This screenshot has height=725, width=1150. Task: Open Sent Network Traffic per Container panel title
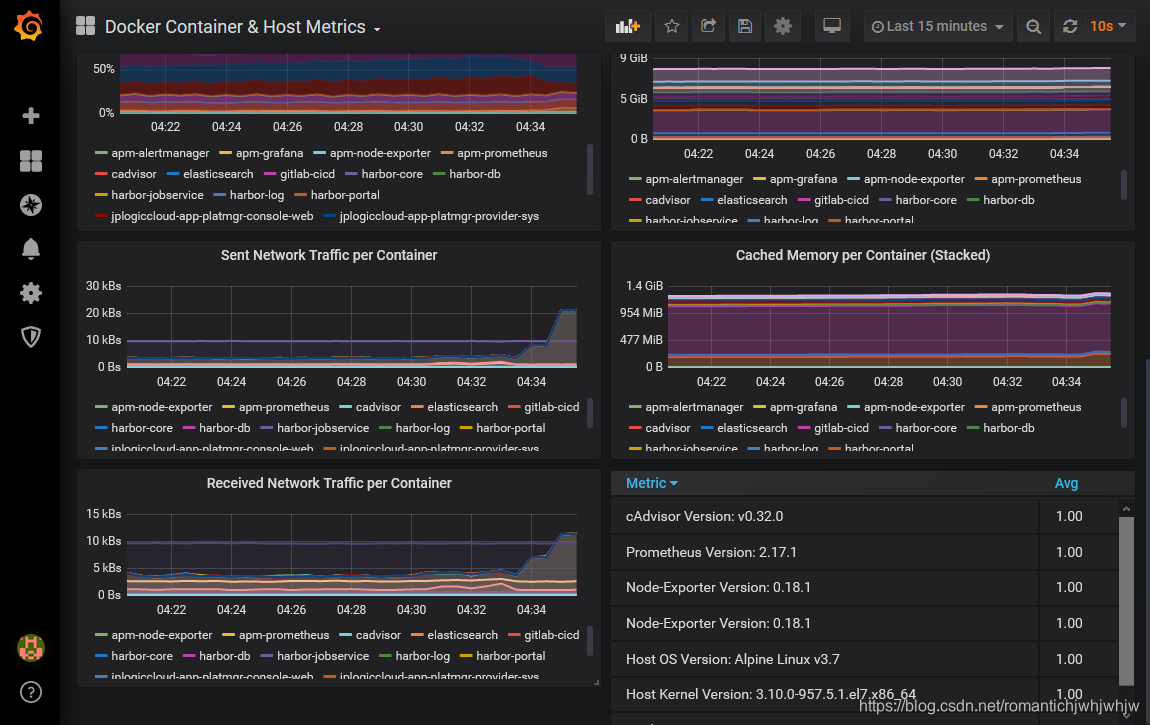pyautogui.click(x=329, y=255)
